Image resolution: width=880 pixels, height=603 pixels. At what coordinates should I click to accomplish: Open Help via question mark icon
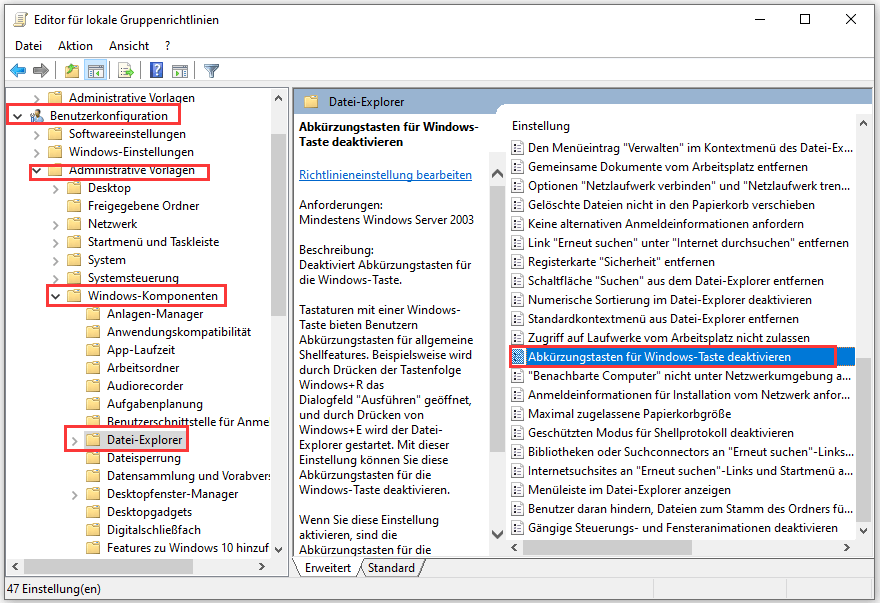(x=157, y=70)
